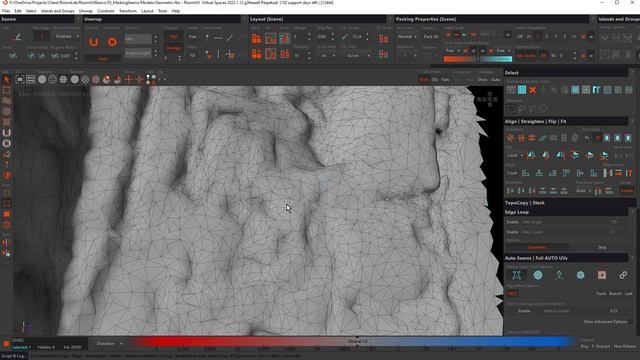Screen dimensions: 640x360
Task: Open the Unwrap menu
Action: tap(86, 11)
